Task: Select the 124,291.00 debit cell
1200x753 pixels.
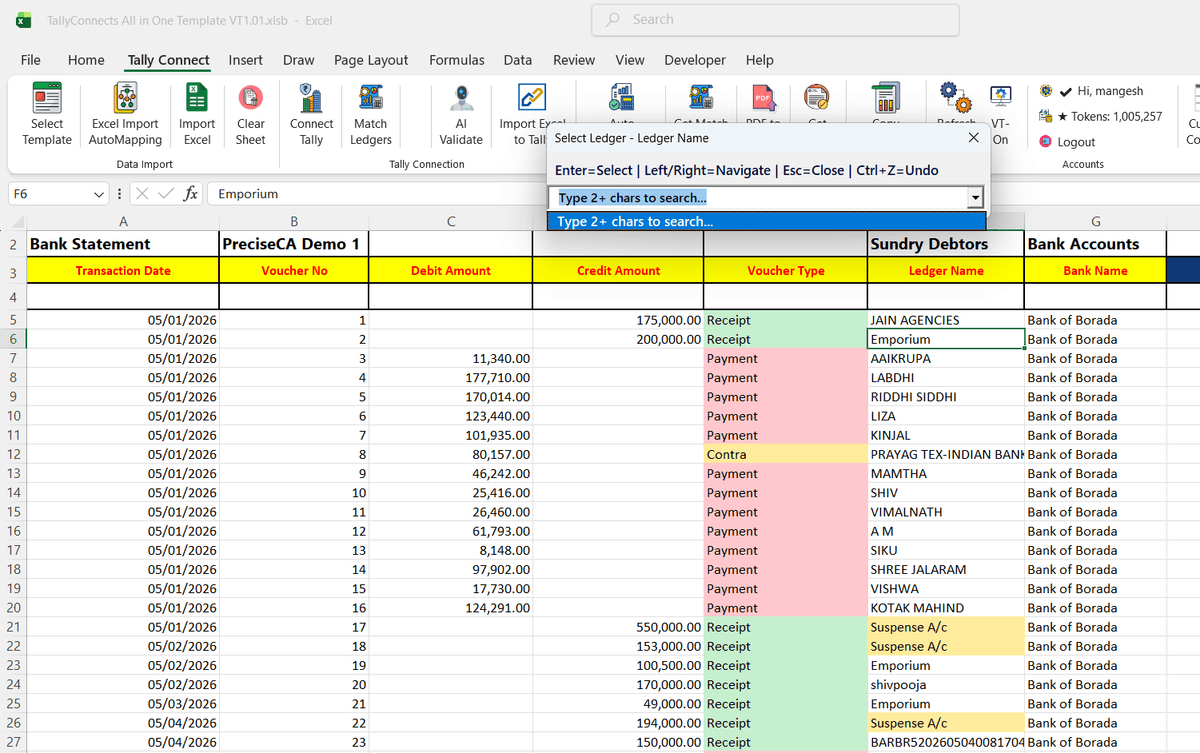Action: pos(450,608)
